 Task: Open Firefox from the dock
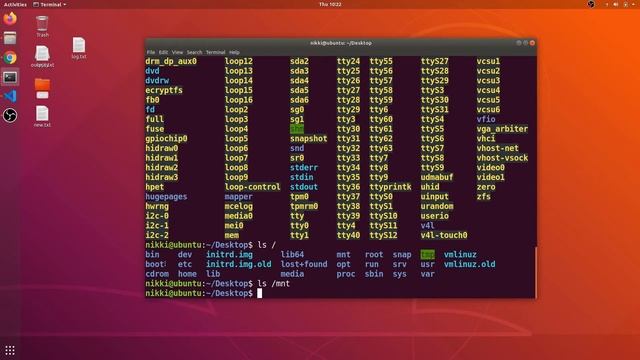10,18
